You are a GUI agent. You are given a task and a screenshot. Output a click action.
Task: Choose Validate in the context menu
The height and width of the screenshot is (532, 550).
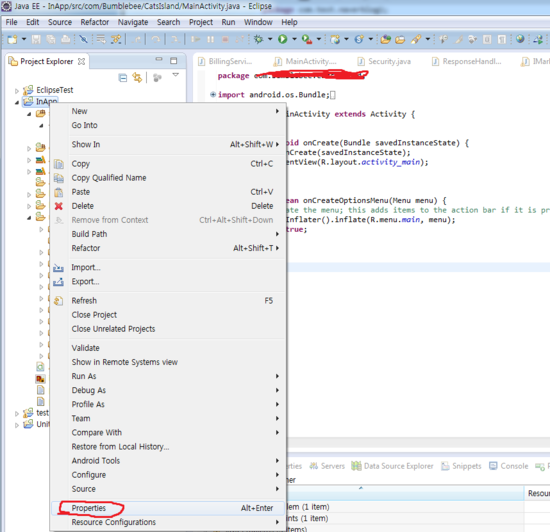click(168, 348)
